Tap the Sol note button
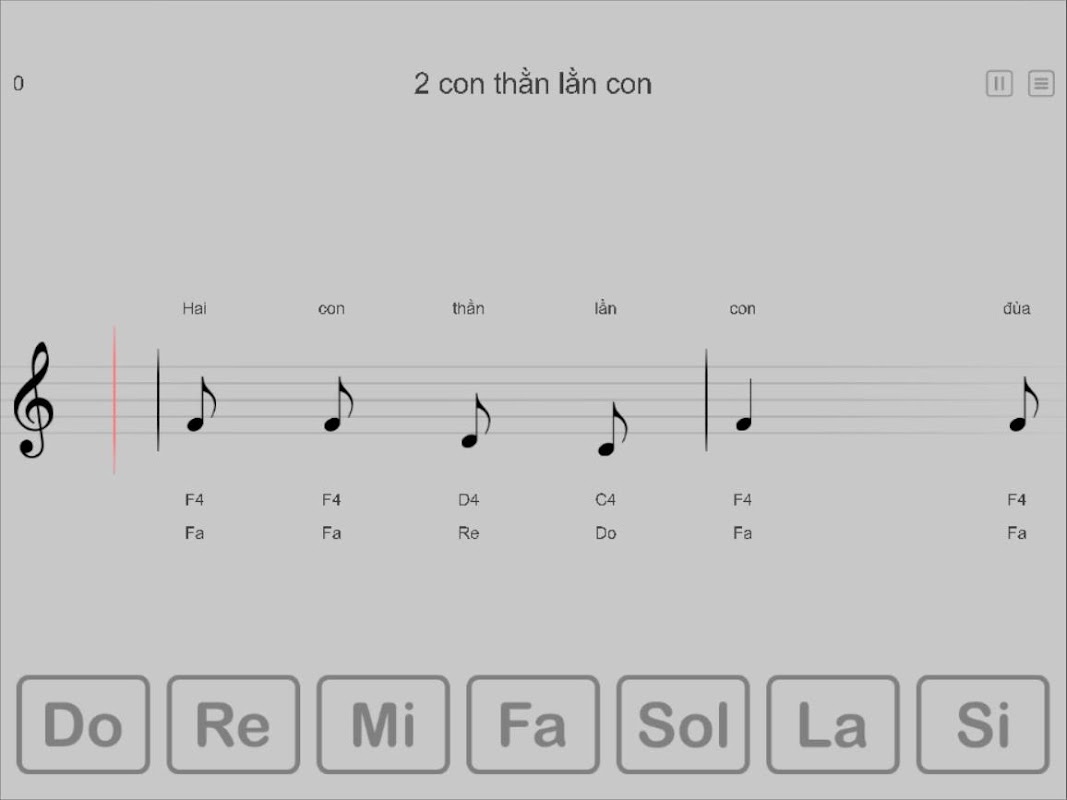 tap(683, 724)
